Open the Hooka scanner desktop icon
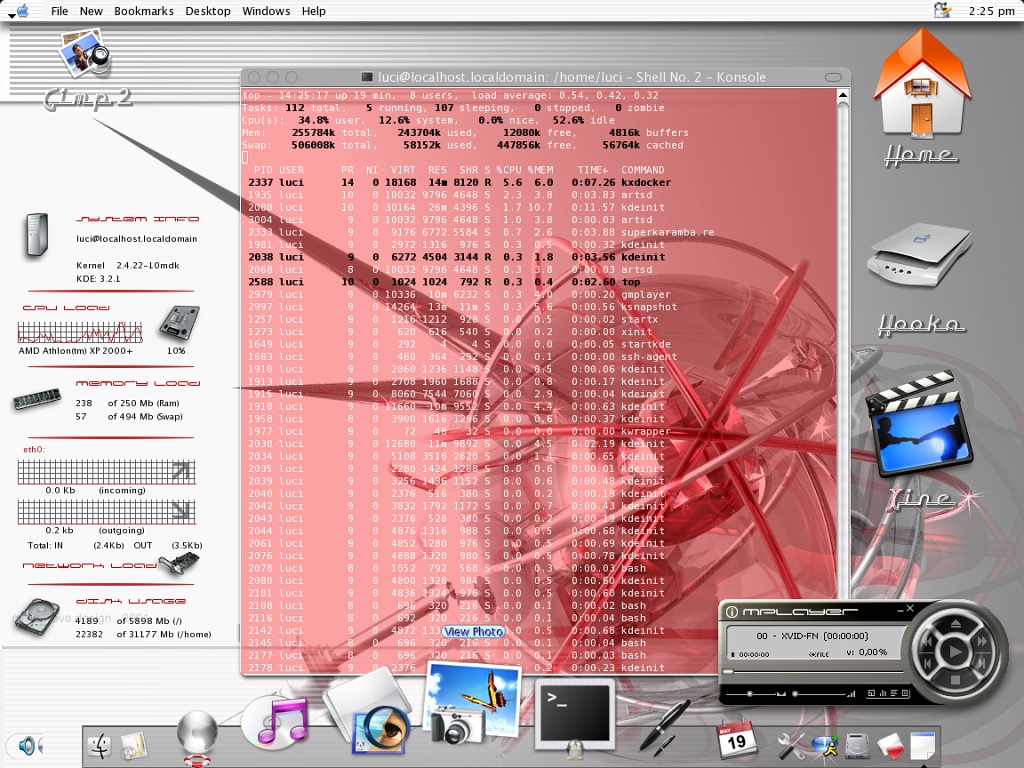The height and width of the screenshot is (768, 1024). click(919, 253)
